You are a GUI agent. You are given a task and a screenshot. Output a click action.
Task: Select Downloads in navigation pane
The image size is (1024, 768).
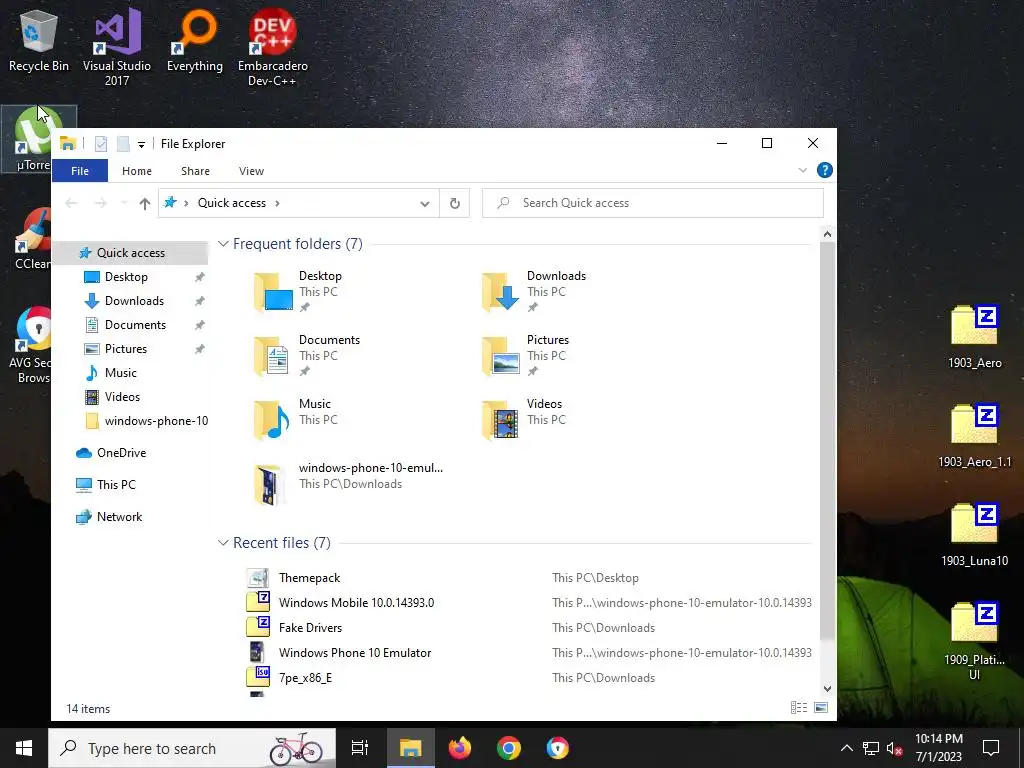135,301
